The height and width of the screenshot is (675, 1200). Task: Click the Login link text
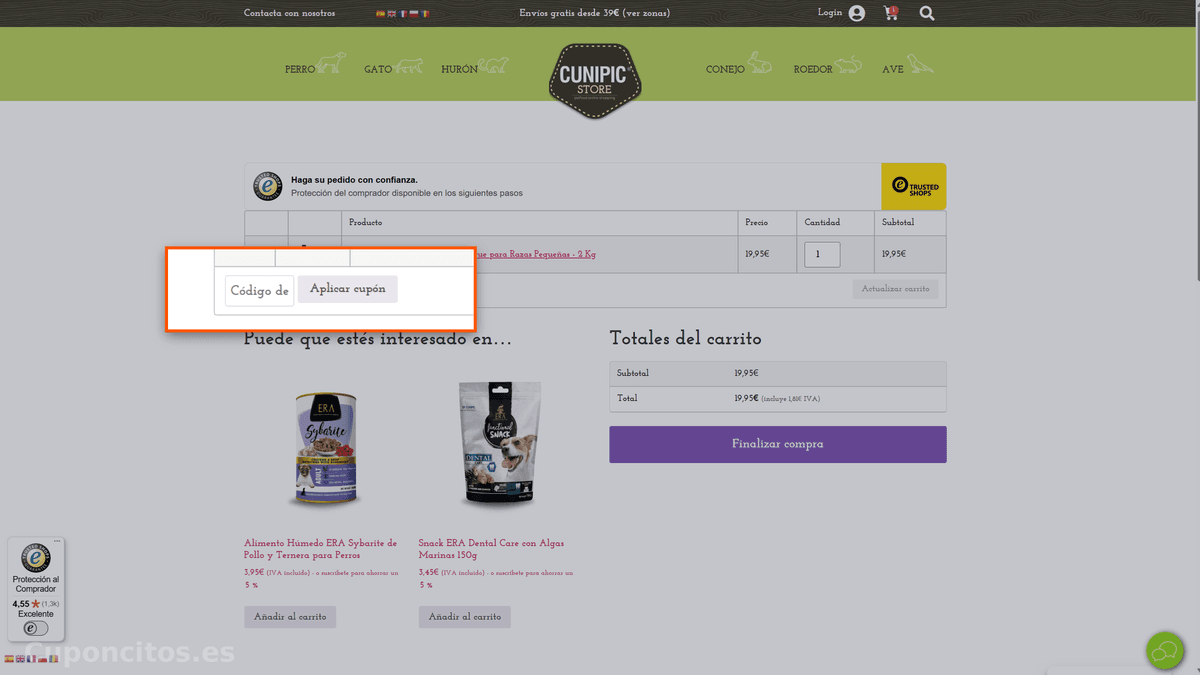pos(830,13)
